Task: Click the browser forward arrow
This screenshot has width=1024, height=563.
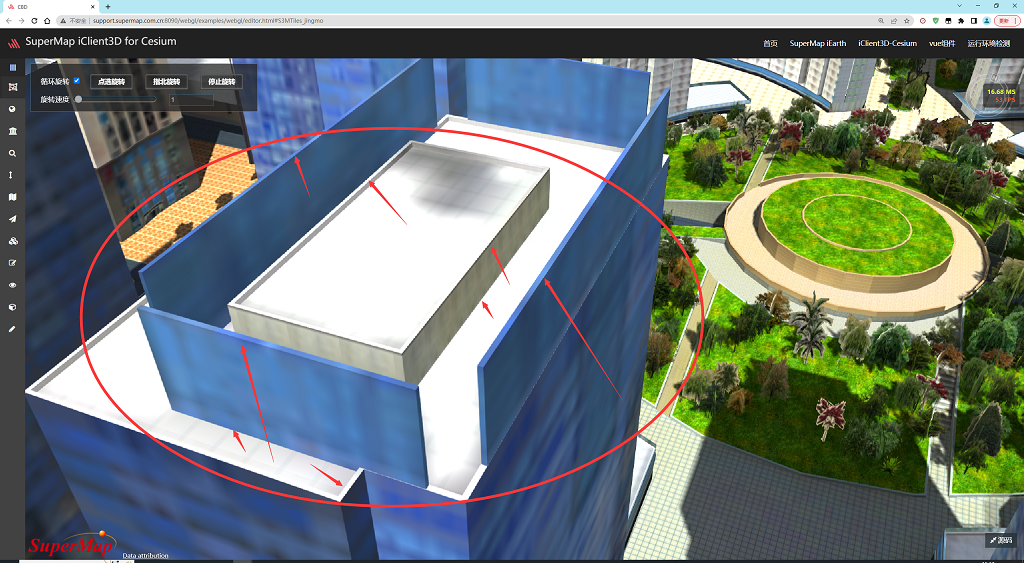Action: (x=22, y=21)
